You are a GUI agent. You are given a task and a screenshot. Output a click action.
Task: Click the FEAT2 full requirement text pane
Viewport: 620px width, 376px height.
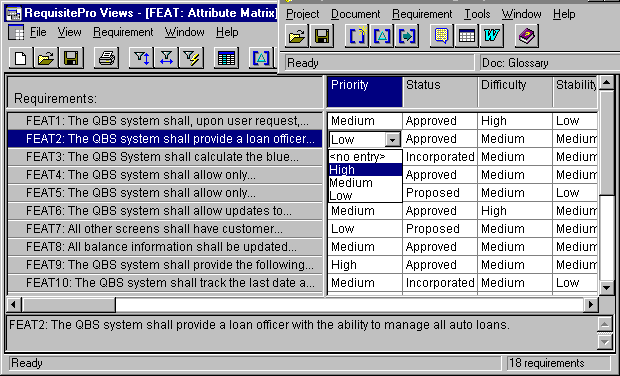point(302,333)
